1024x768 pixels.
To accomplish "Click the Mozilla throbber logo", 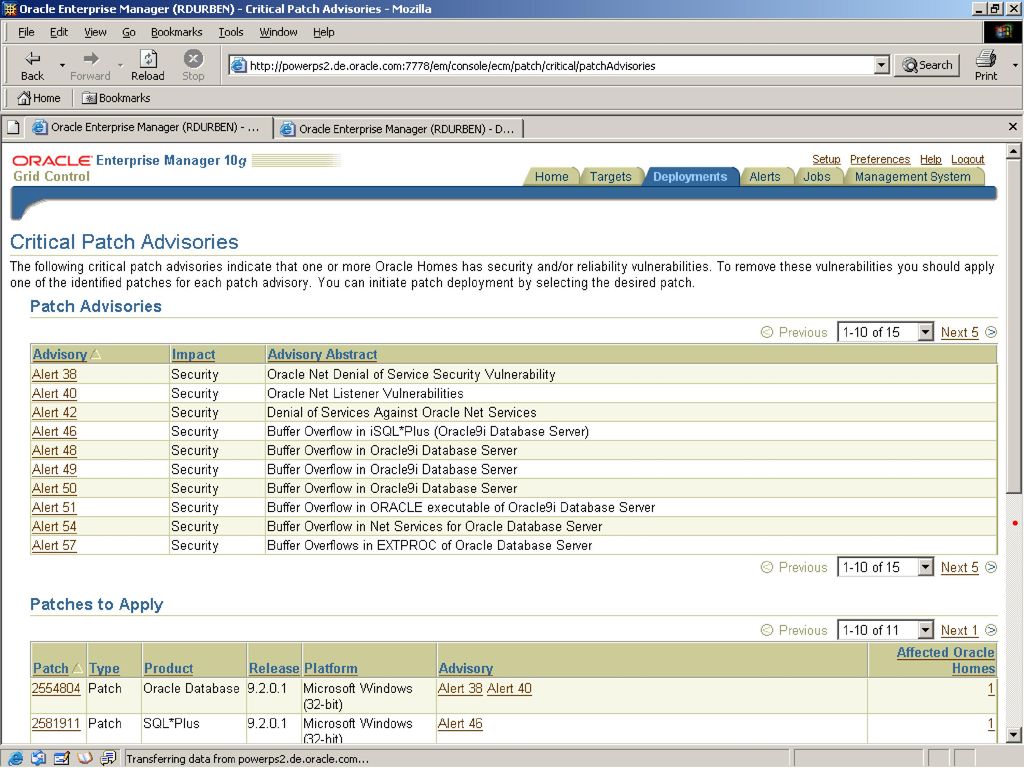I will point(1002,32).
